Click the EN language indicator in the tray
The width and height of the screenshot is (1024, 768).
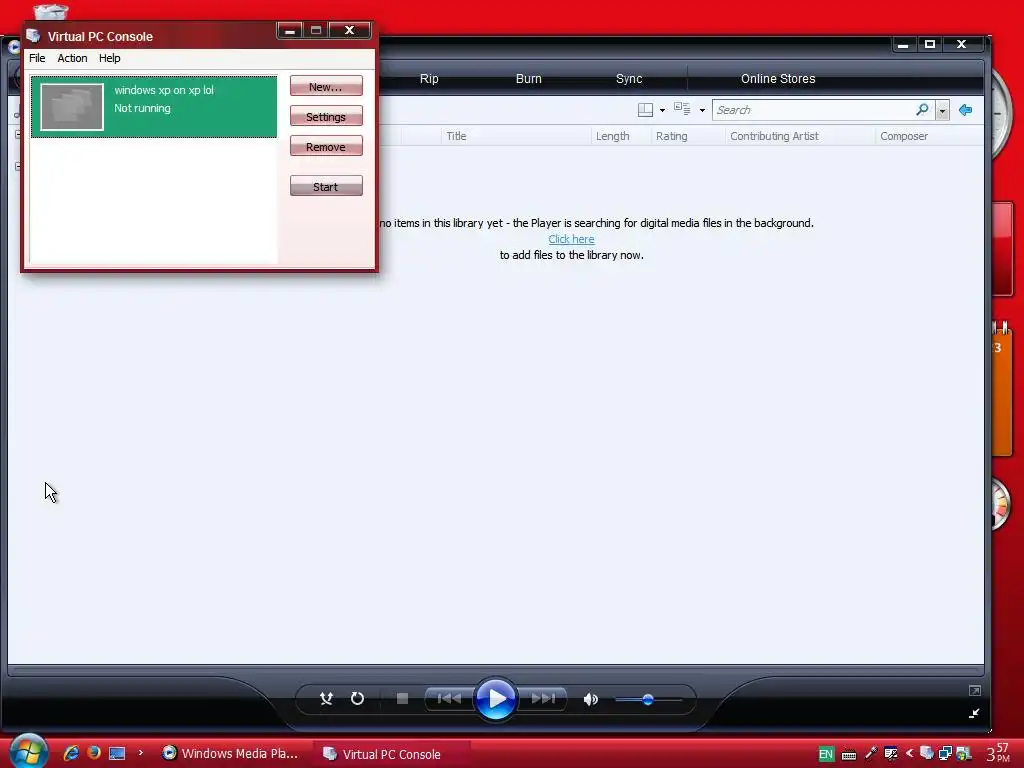click(825, 754)
